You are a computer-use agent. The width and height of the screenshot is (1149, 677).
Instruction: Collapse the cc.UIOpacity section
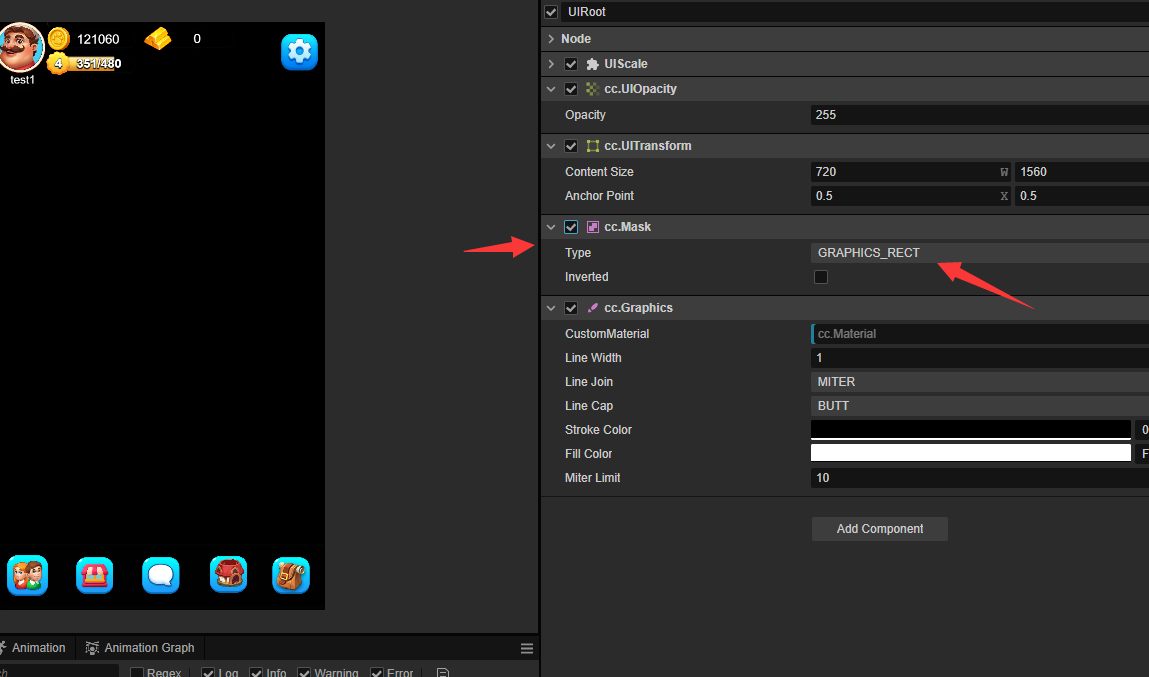tap(551, 89)
